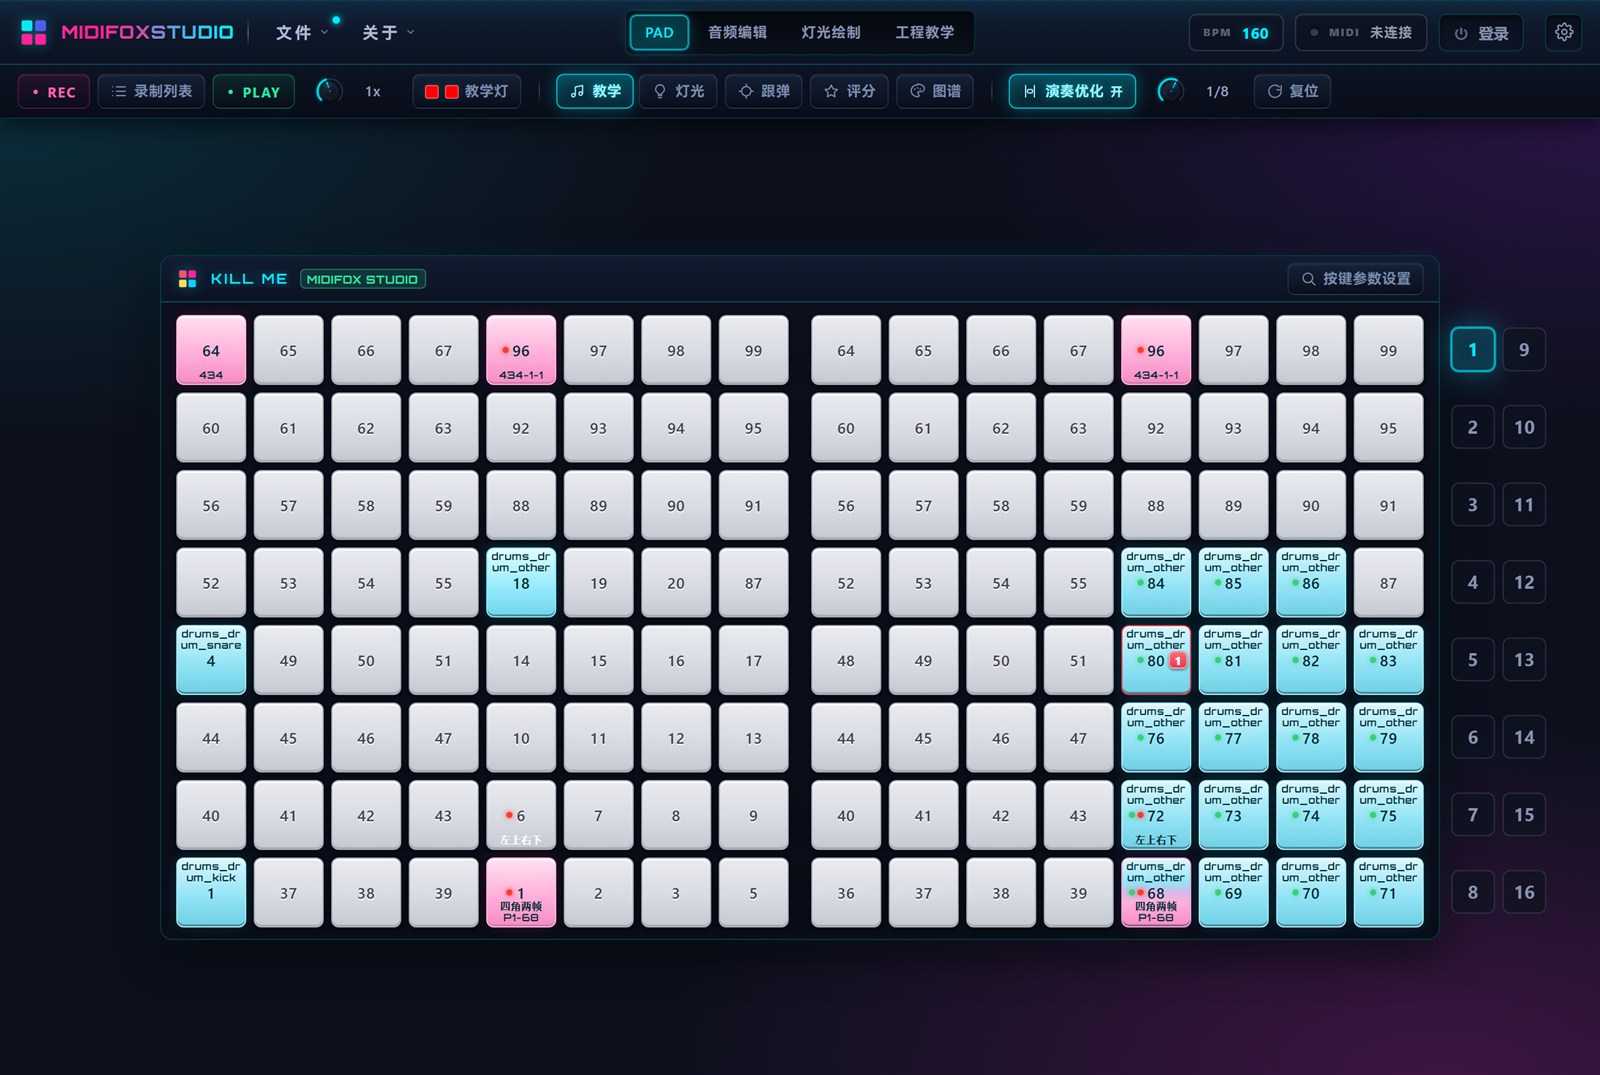This screenshot has width=1600, height=1075.
Task: Click the PLAY button
Action: pyautogui.click(x=254, y=91)
